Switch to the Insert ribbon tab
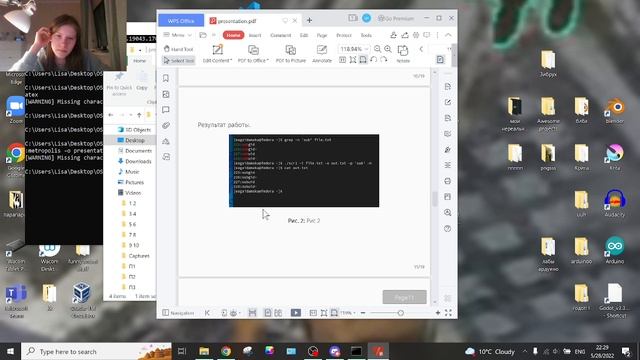Viewport: 640px width, 360px height. (255, 36)
